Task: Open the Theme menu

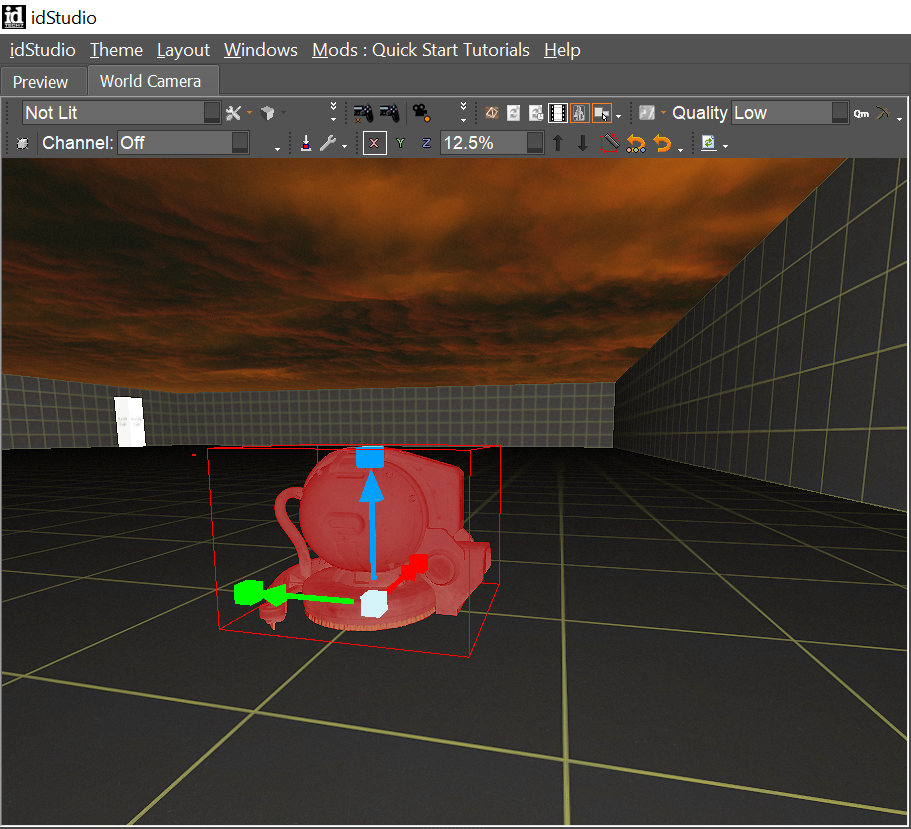Action: (116, 50)
